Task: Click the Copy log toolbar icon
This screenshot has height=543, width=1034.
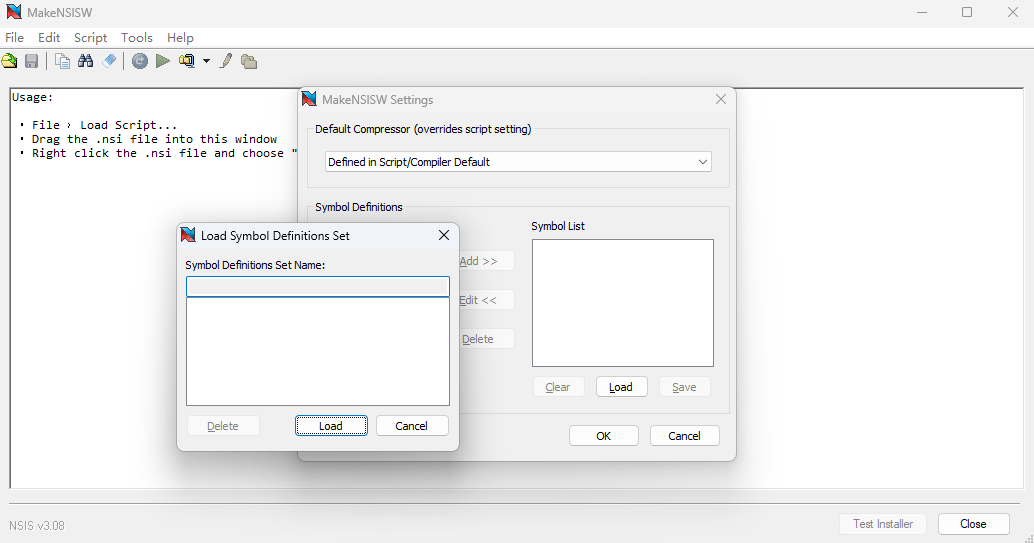Action: 63,61
